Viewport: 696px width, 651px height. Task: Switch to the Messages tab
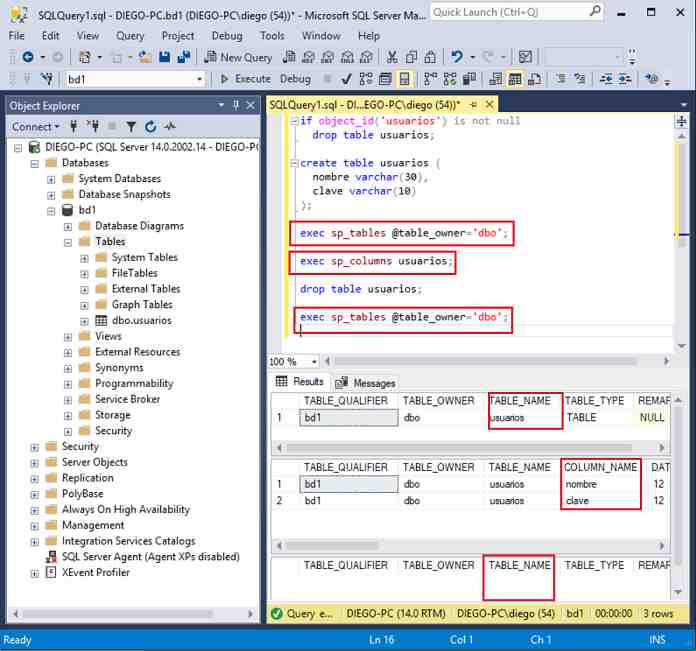tap(366, 383)
